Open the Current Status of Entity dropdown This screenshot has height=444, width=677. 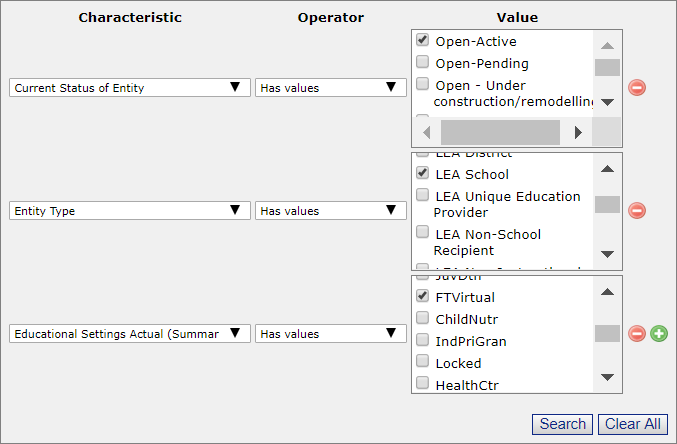coord(129,88)
